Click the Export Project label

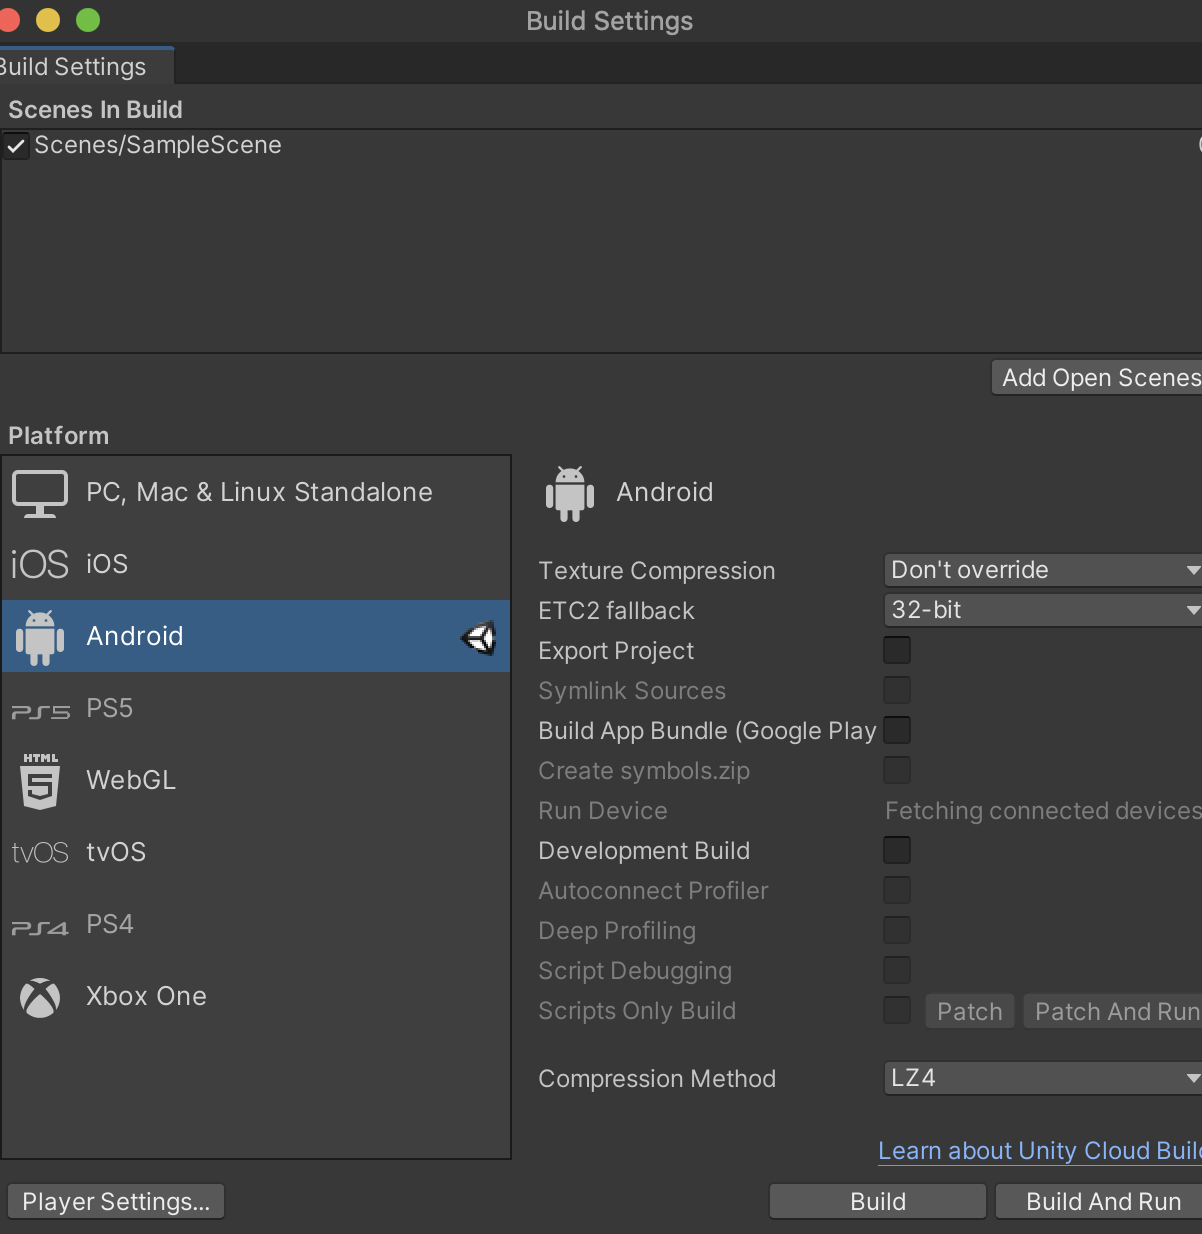616,651
